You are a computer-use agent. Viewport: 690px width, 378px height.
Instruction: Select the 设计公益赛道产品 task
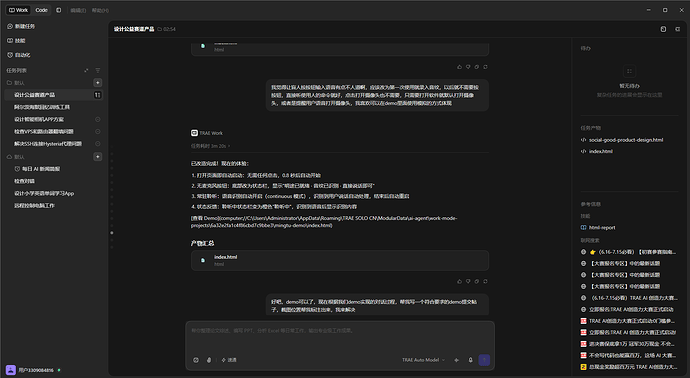point(54,95)
